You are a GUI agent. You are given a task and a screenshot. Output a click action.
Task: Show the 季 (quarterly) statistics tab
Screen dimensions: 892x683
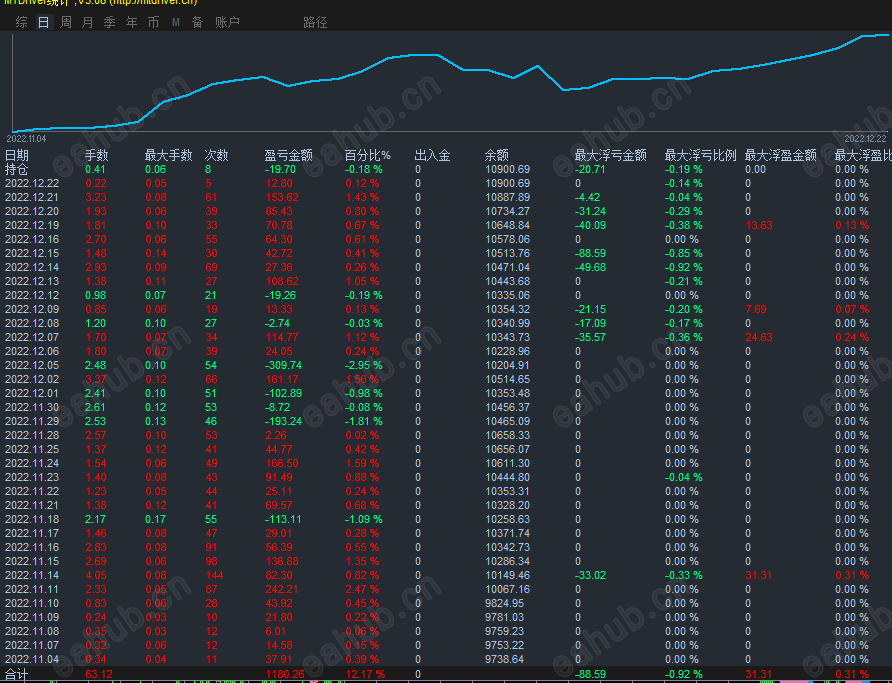coord(110,22)
